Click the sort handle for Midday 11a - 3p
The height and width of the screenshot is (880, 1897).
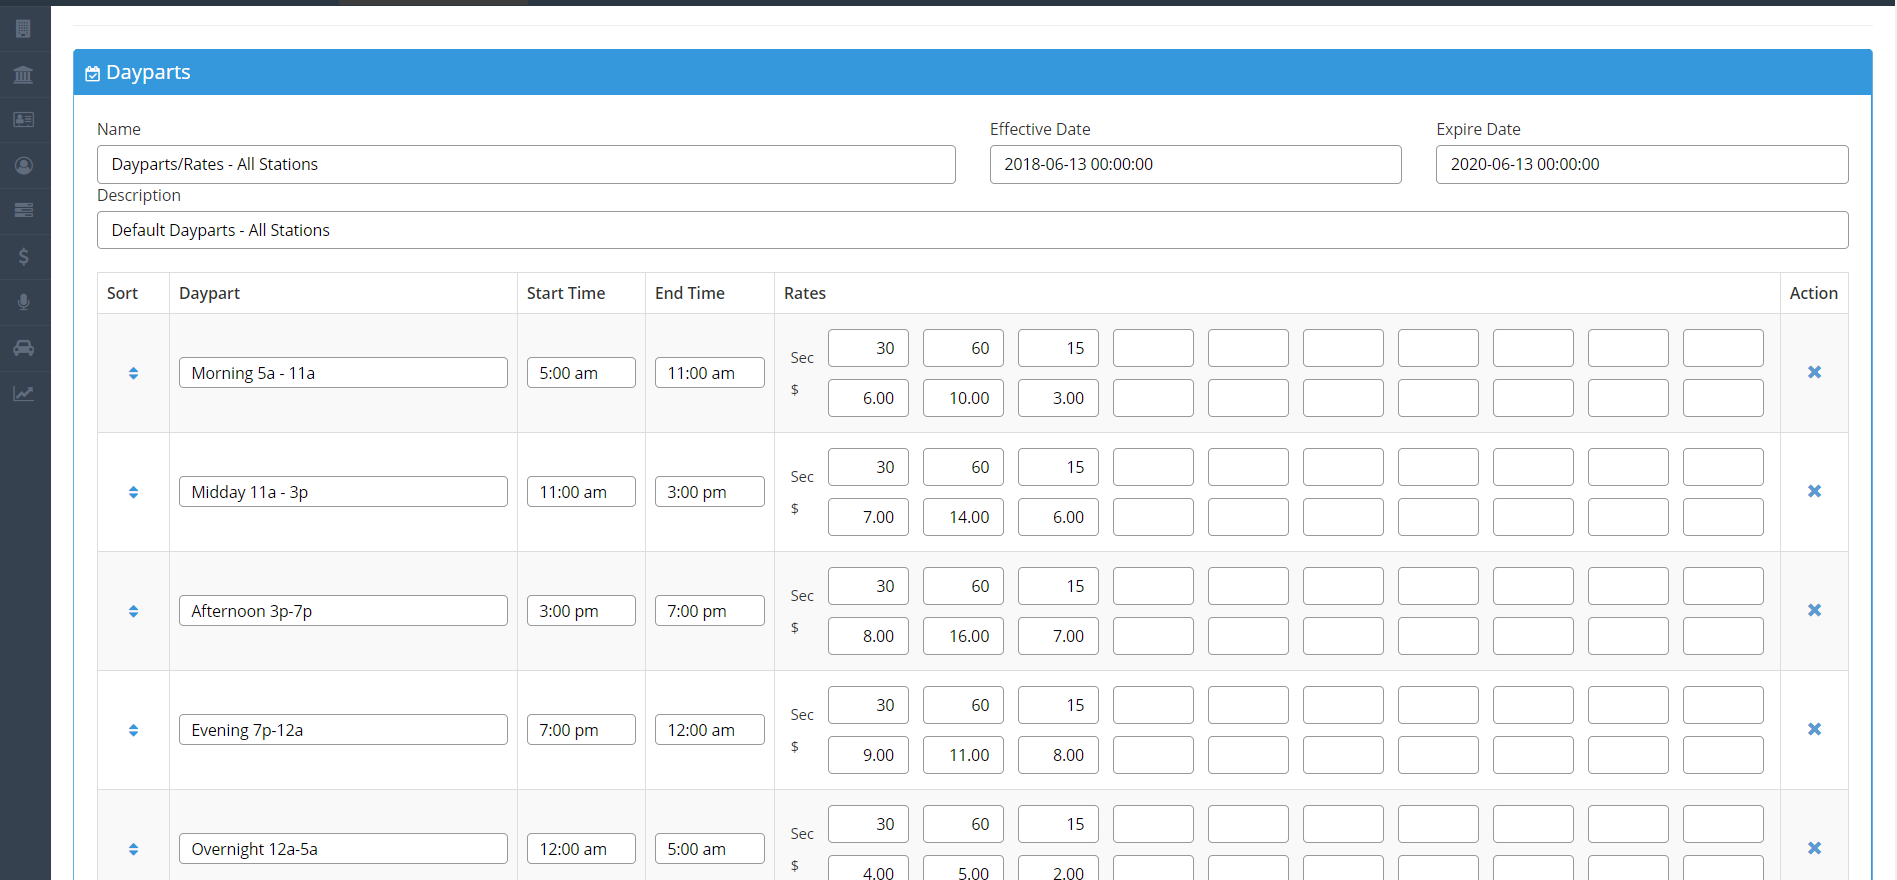133,492
